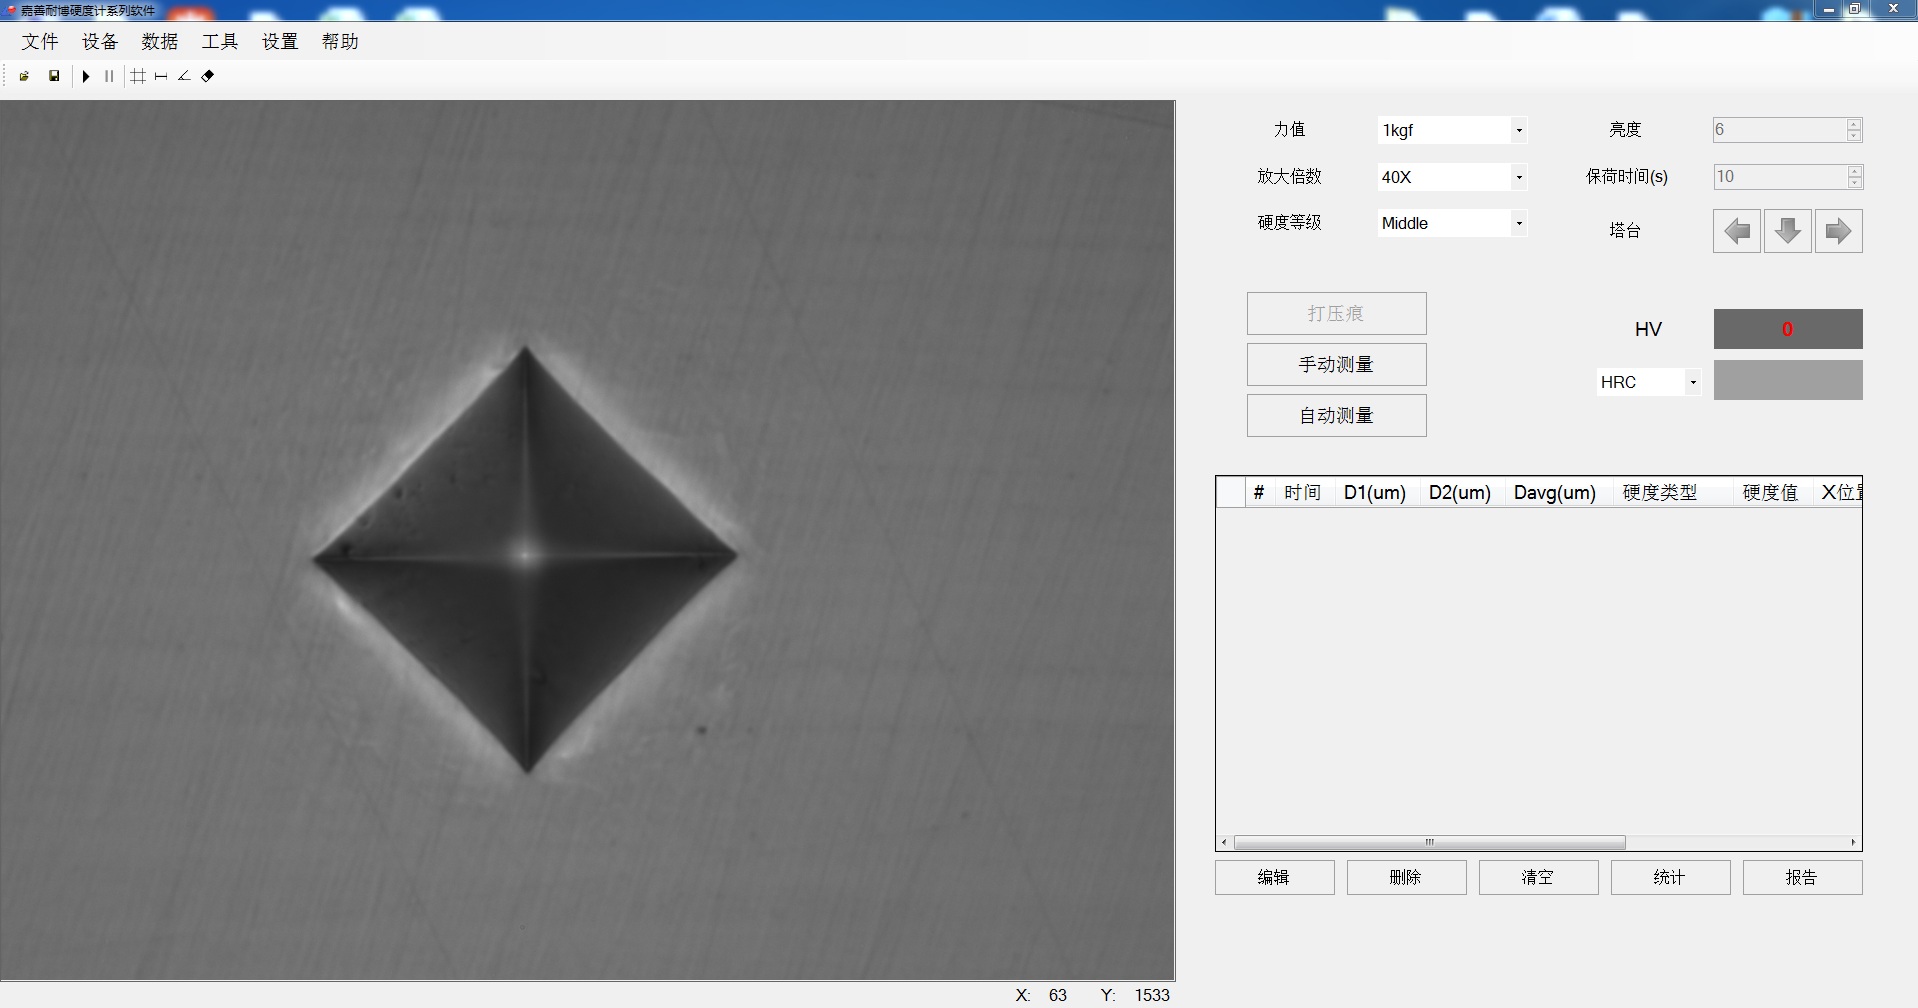
Task: Select the grid crosshair measurement tool
Action: coord(138,76)
